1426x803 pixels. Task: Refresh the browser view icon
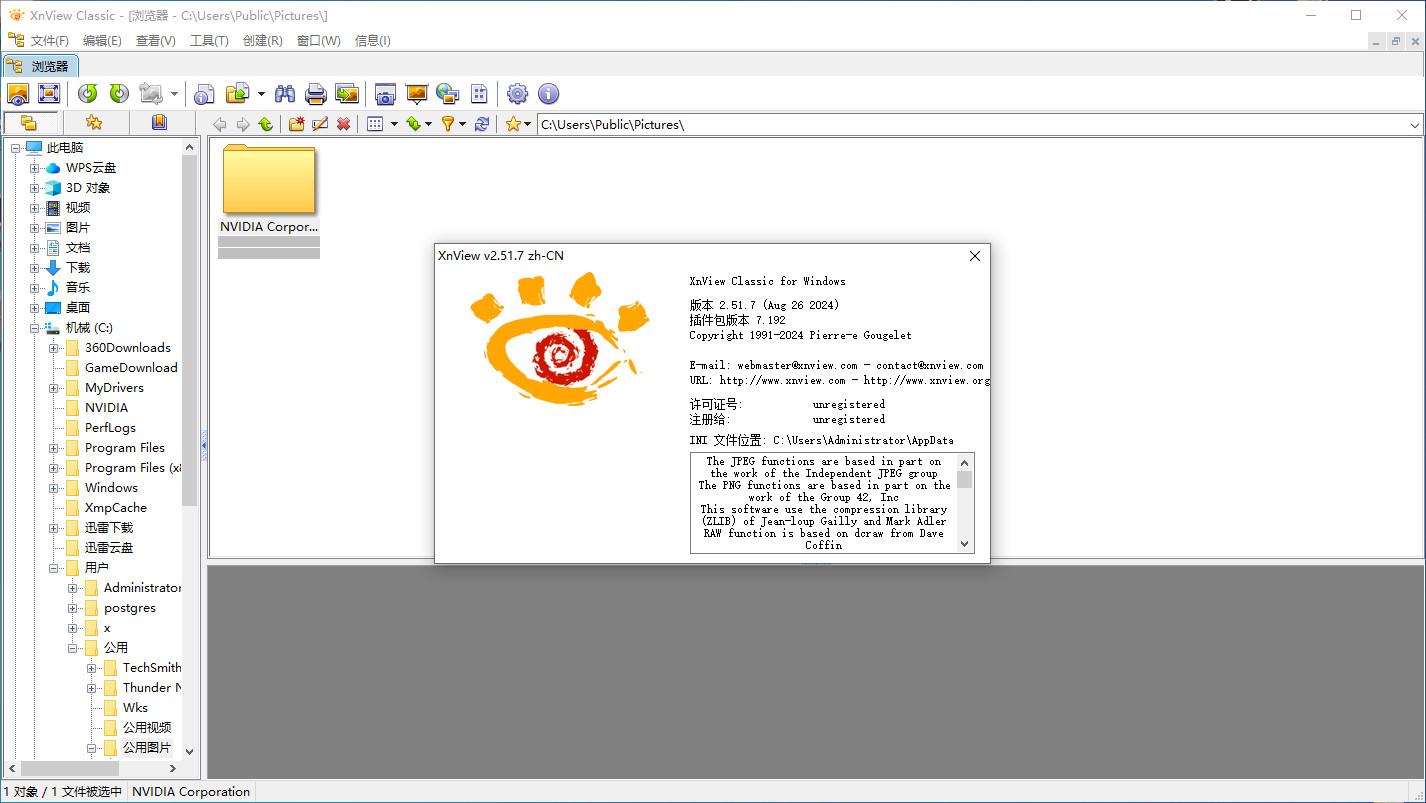(x=482, y=124)
